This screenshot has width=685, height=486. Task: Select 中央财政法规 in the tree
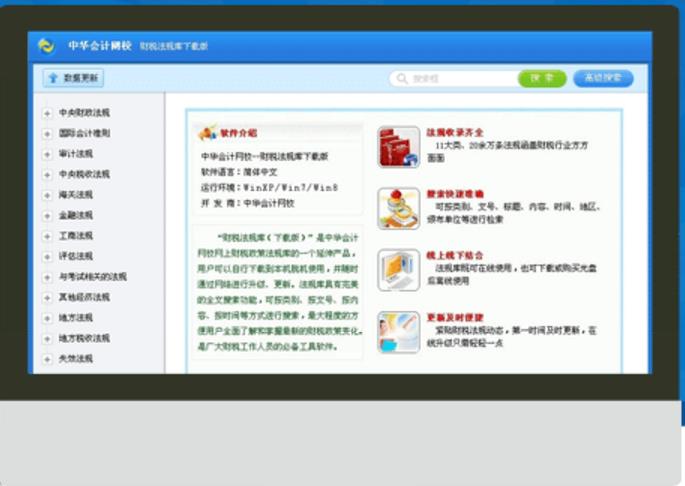click(x=84, y=113)
